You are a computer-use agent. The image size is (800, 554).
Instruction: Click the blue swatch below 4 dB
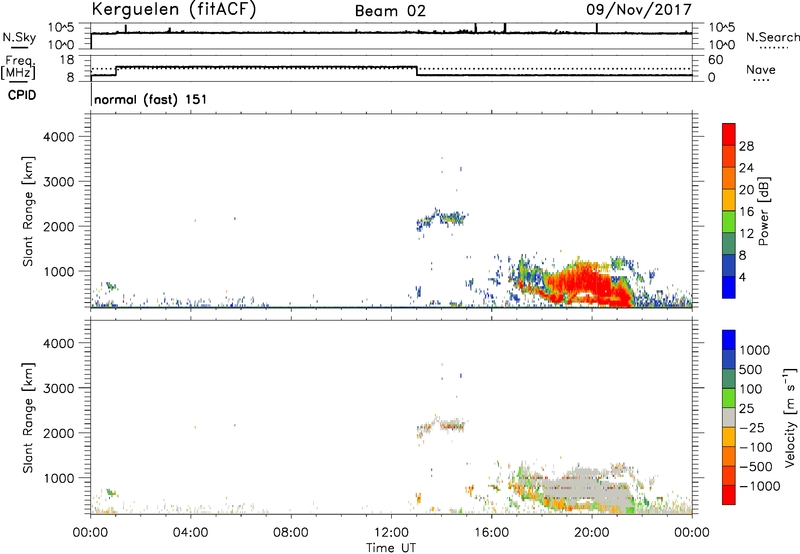point(729,287)
